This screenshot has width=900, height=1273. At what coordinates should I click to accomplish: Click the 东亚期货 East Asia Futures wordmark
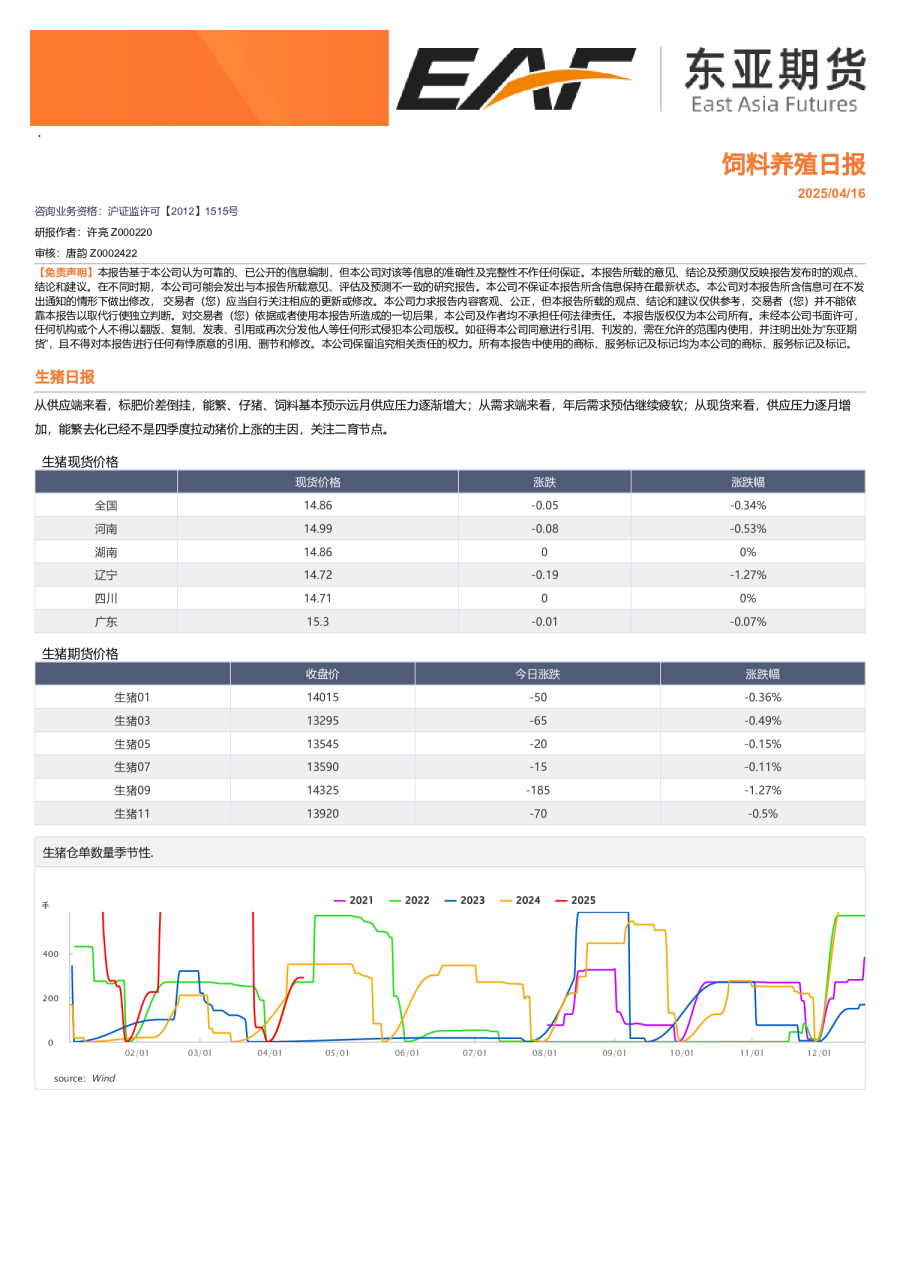pyautogui.click(x=773, y=80)
